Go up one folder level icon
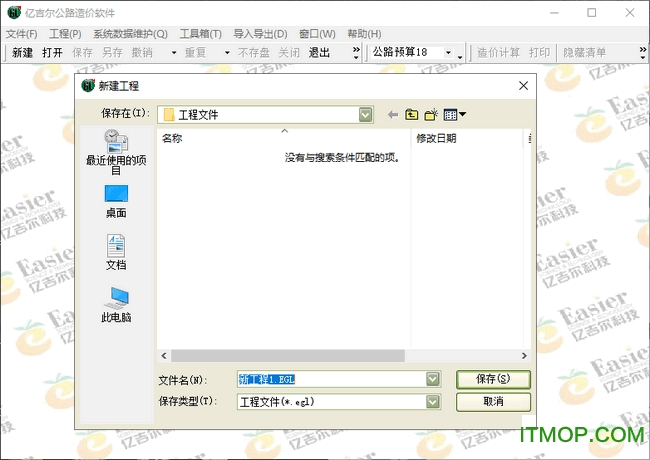 pos(411,114)
